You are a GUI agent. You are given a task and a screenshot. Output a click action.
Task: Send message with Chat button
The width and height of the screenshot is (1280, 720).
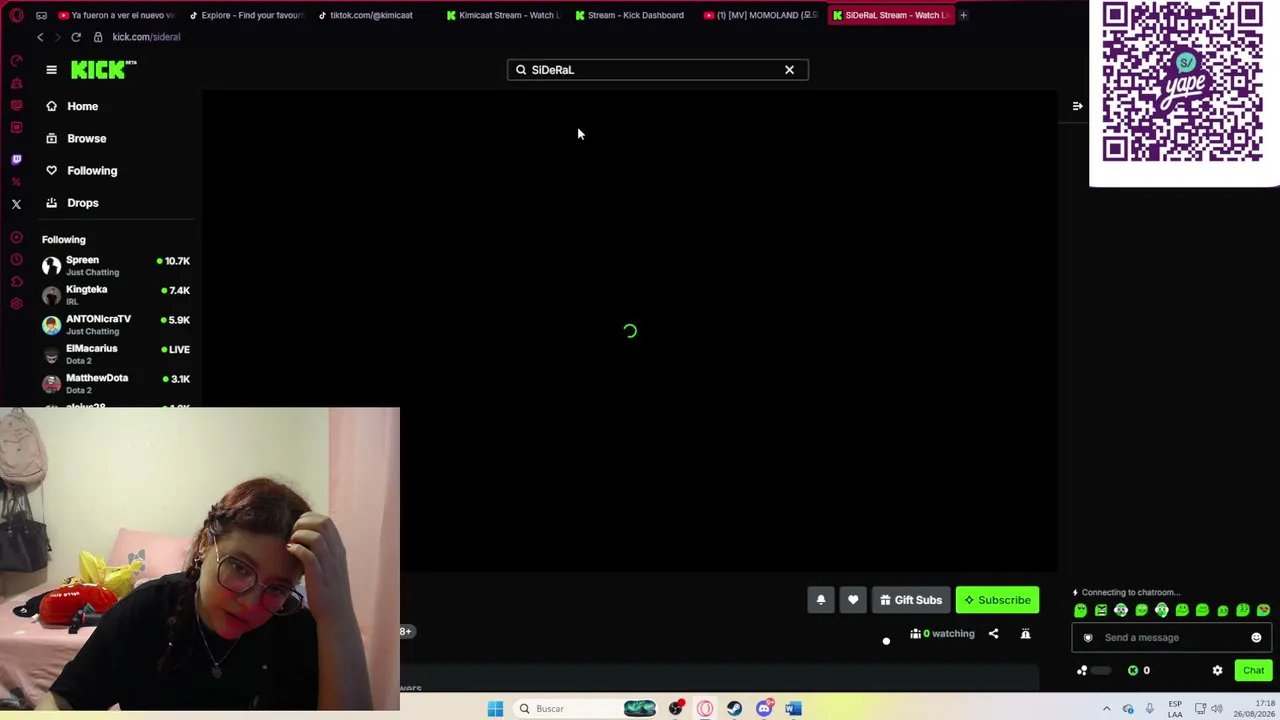(1253, 670)
